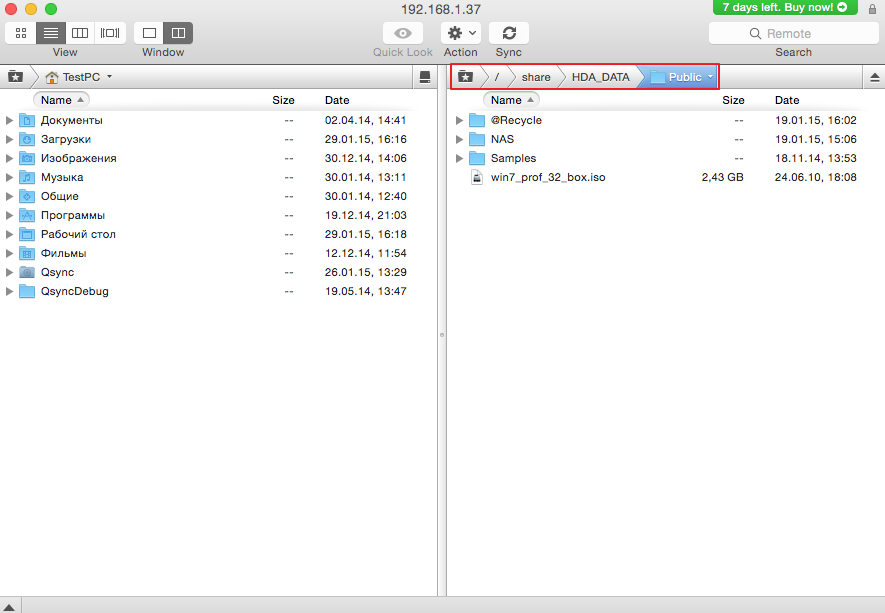The image size is (885, 613).
Task: Click the lock icon in title bar
Action: pos(872,8)
